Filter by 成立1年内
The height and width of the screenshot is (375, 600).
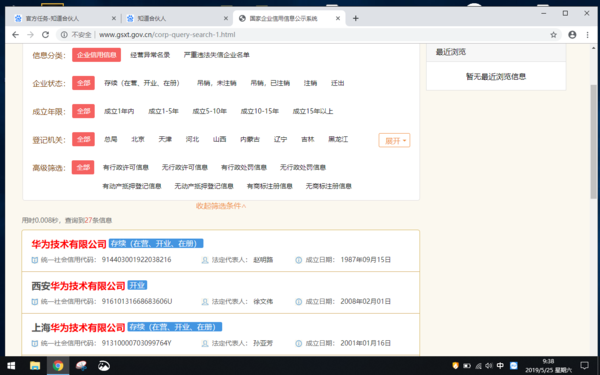(x=119, y=111)
